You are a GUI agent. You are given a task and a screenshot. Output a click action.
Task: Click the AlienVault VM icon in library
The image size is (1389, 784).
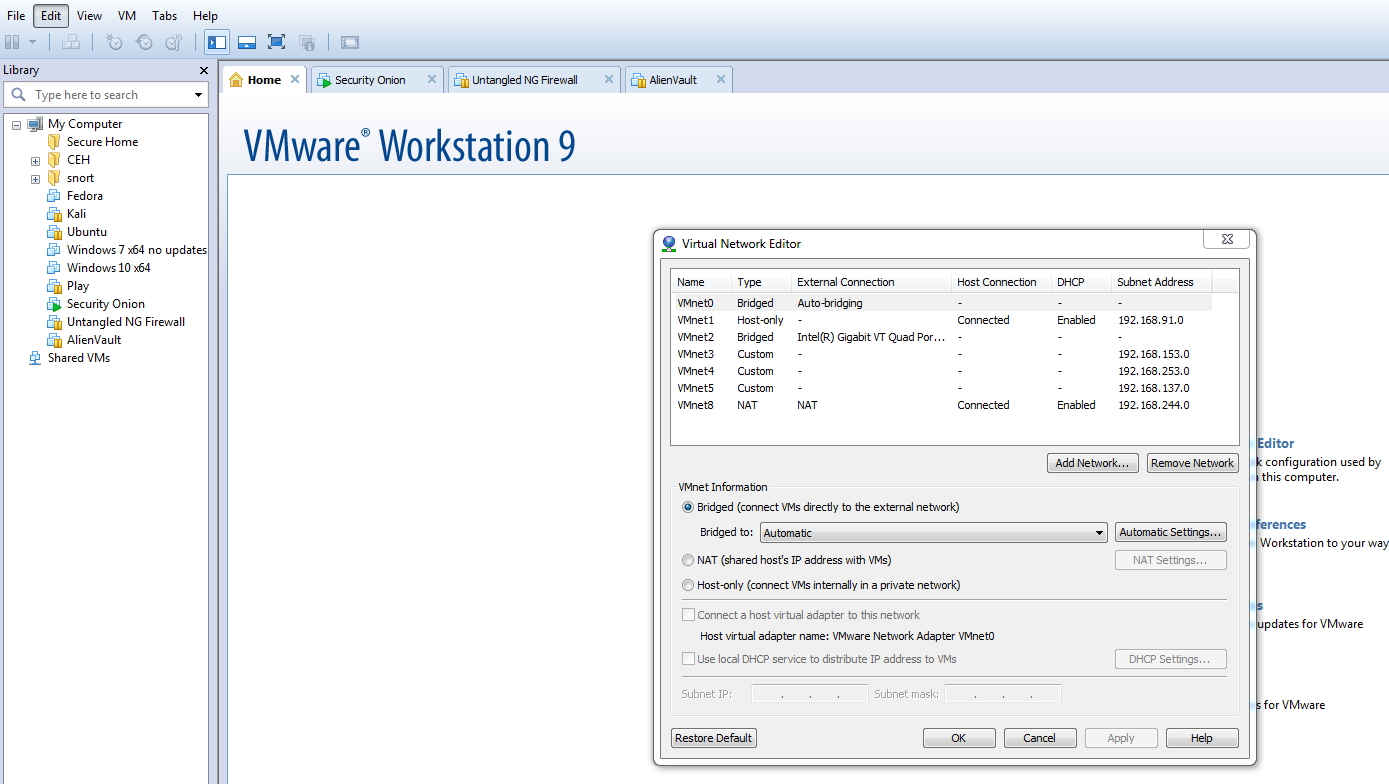coord(54,340)
